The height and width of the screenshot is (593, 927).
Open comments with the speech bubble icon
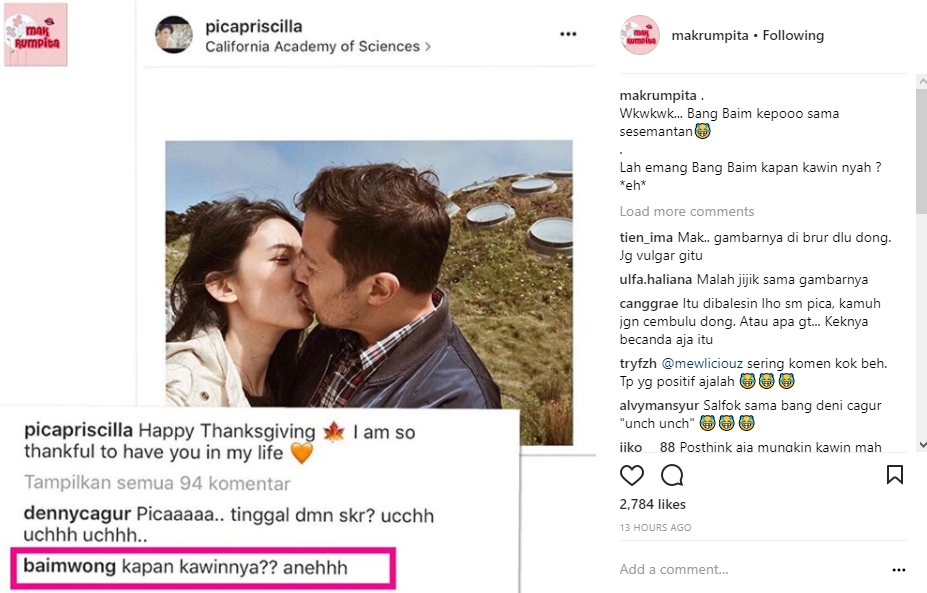click(672, 475)
